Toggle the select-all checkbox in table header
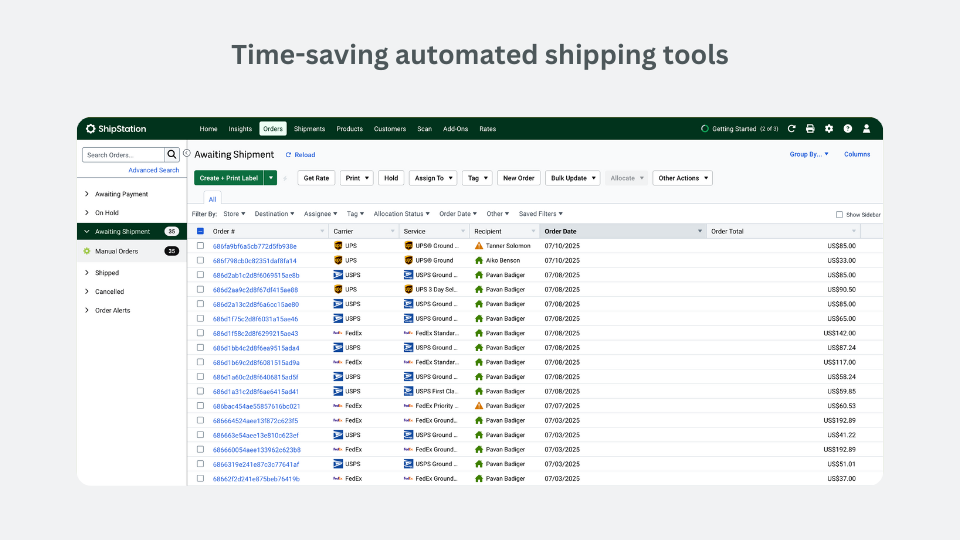This screenshot has width=960, height=540. coord(200,231)
